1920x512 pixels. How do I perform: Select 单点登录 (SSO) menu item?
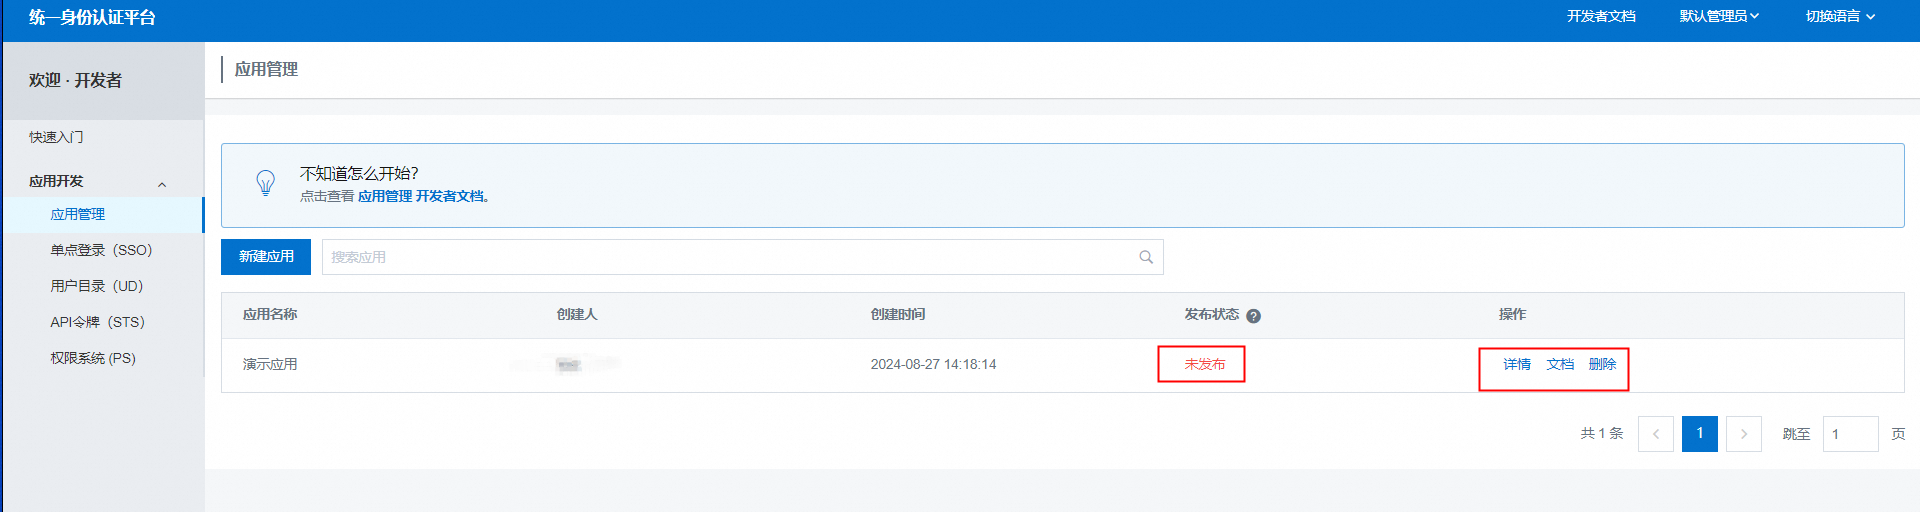point(101,250)
